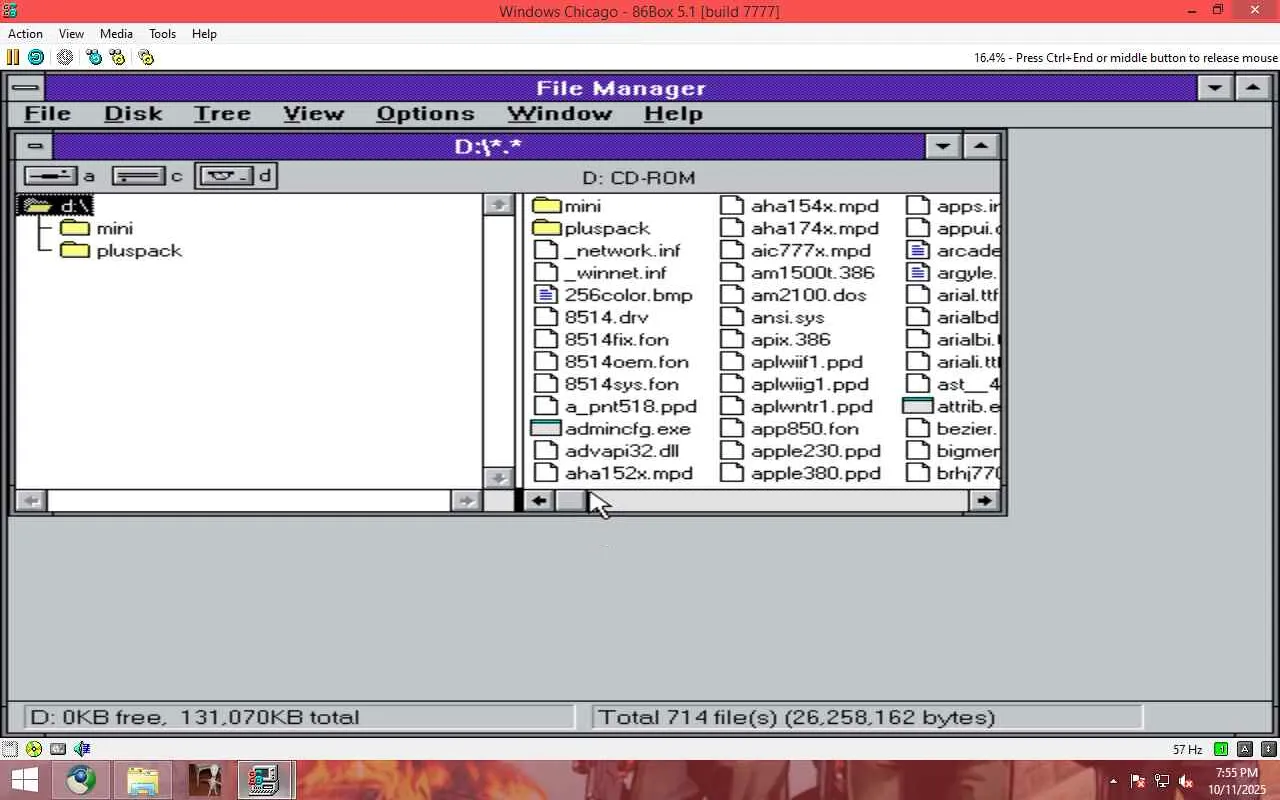The width and height of the screenshot is (1280, 800).
Task: Click the mini folder icon in the file list
Action: (x=546, y=206)
